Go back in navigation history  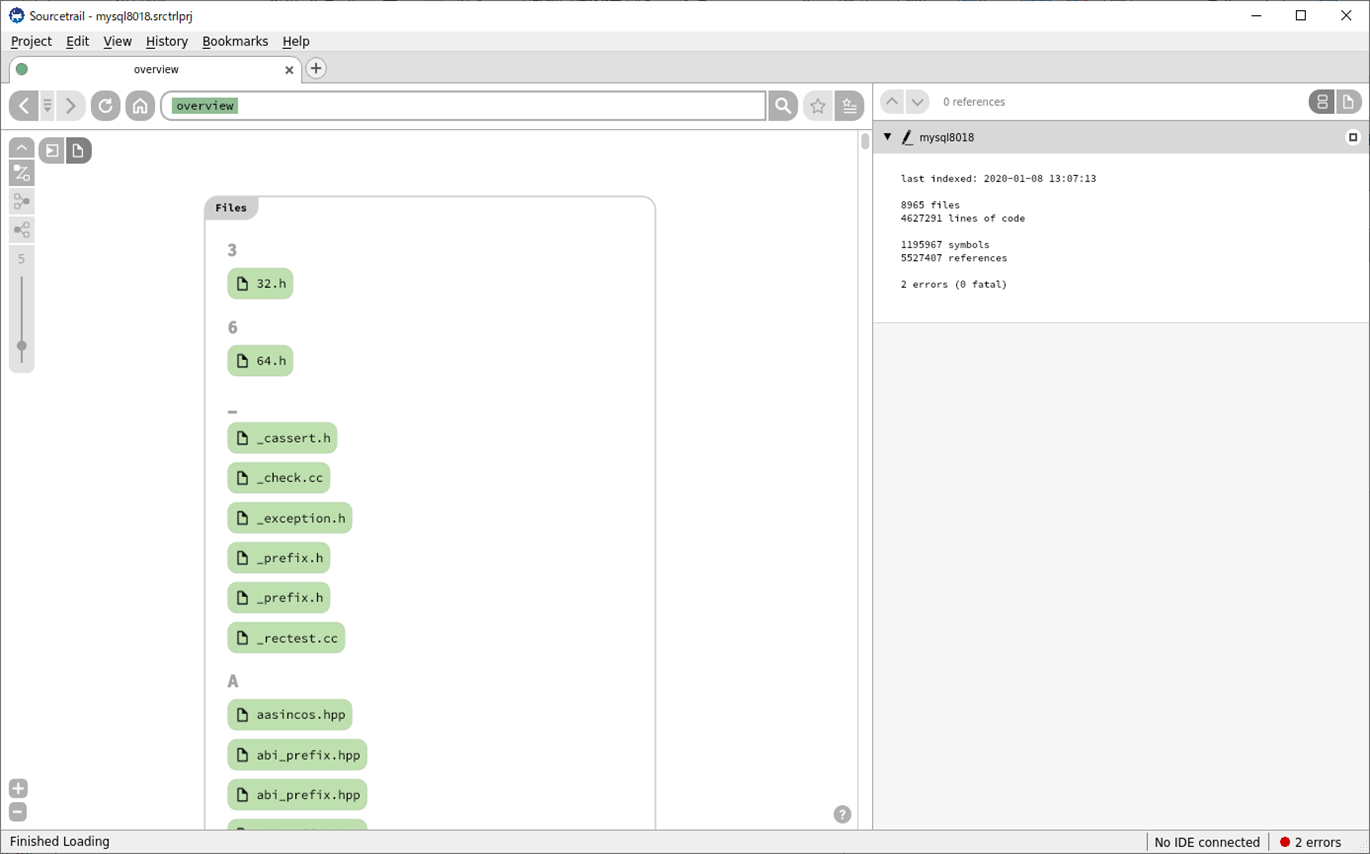click(x=23, y=105)
